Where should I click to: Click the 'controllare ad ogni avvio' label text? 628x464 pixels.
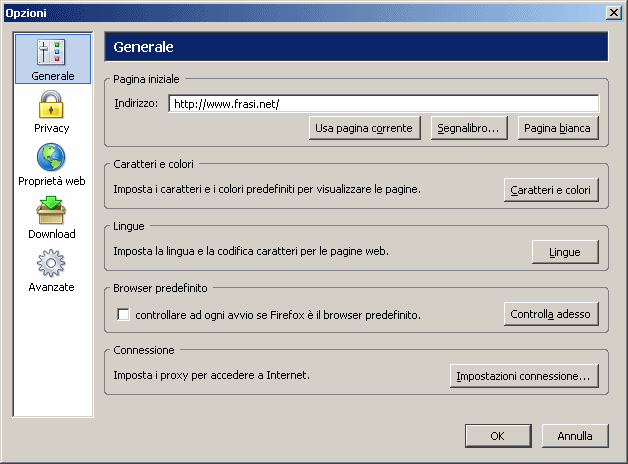277,315
